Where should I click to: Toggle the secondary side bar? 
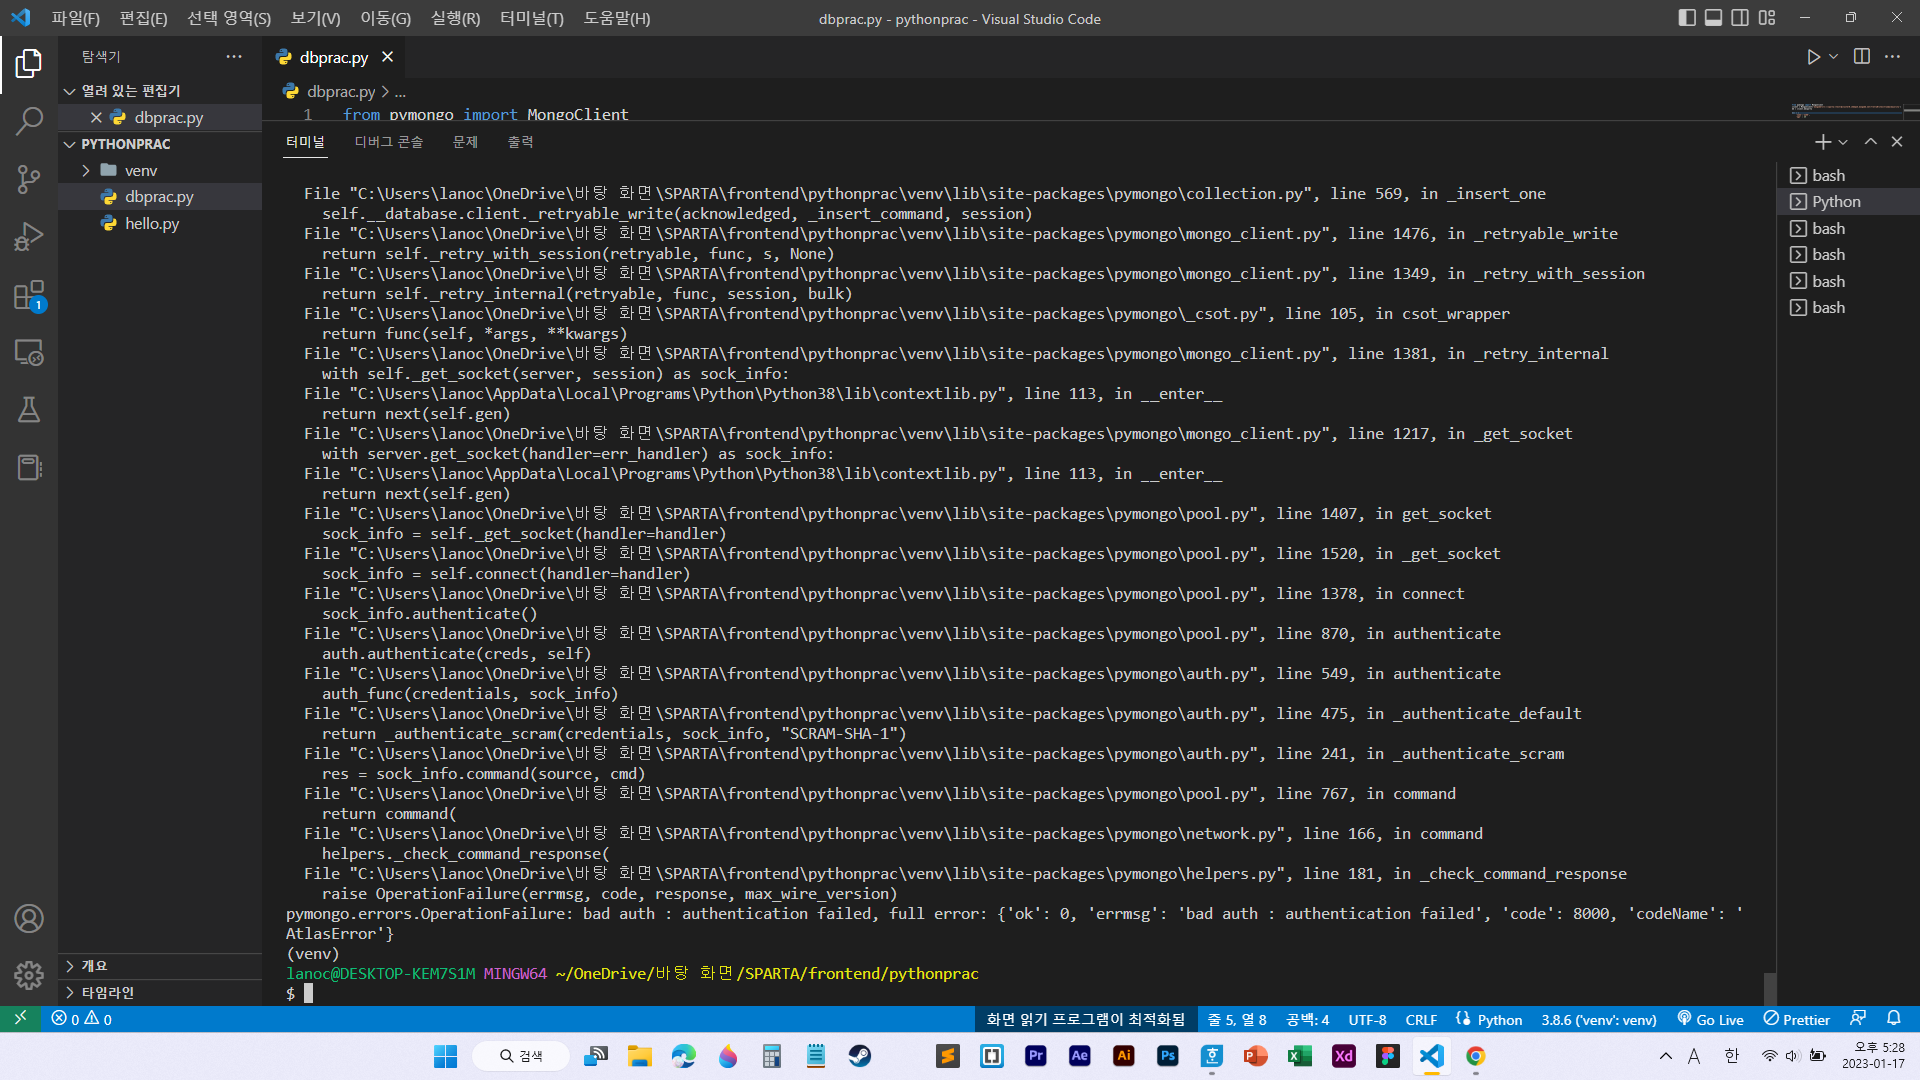point(1740,18)
